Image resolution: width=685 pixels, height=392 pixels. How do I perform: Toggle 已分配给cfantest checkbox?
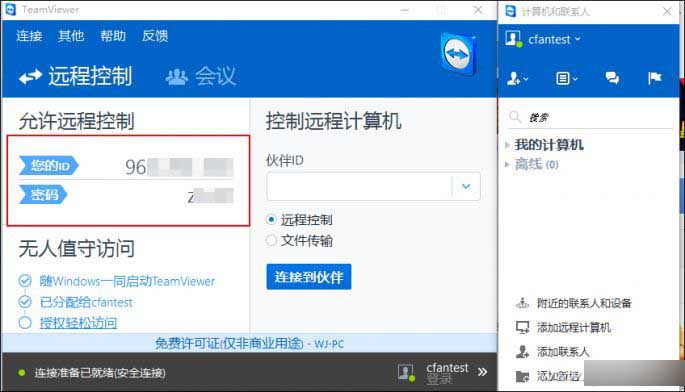coord(25,302)
